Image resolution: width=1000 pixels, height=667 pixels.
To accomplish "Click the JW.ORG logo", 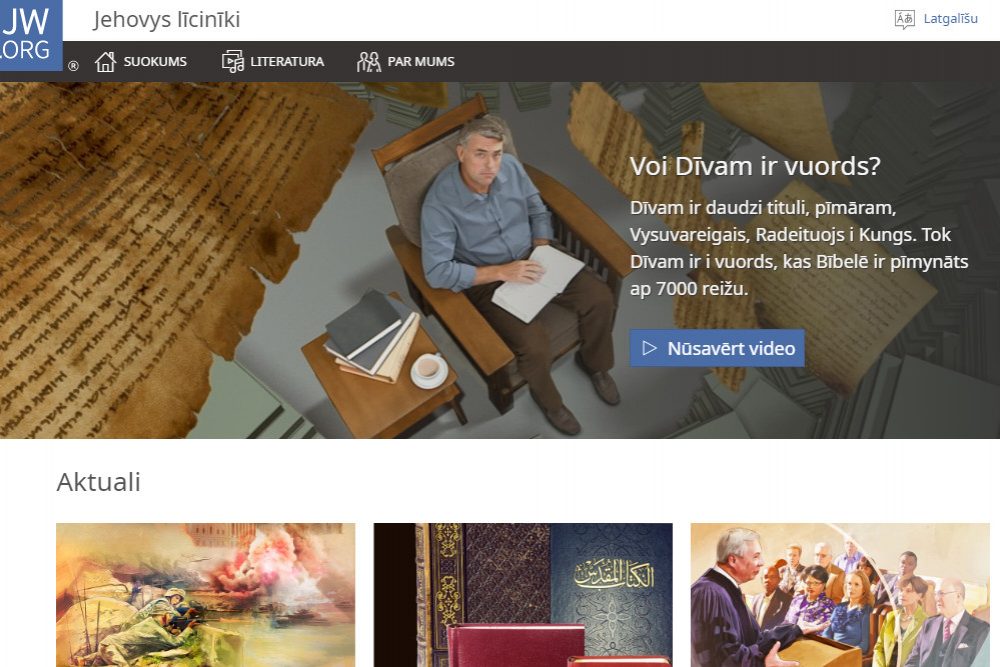I will point(30,34).
